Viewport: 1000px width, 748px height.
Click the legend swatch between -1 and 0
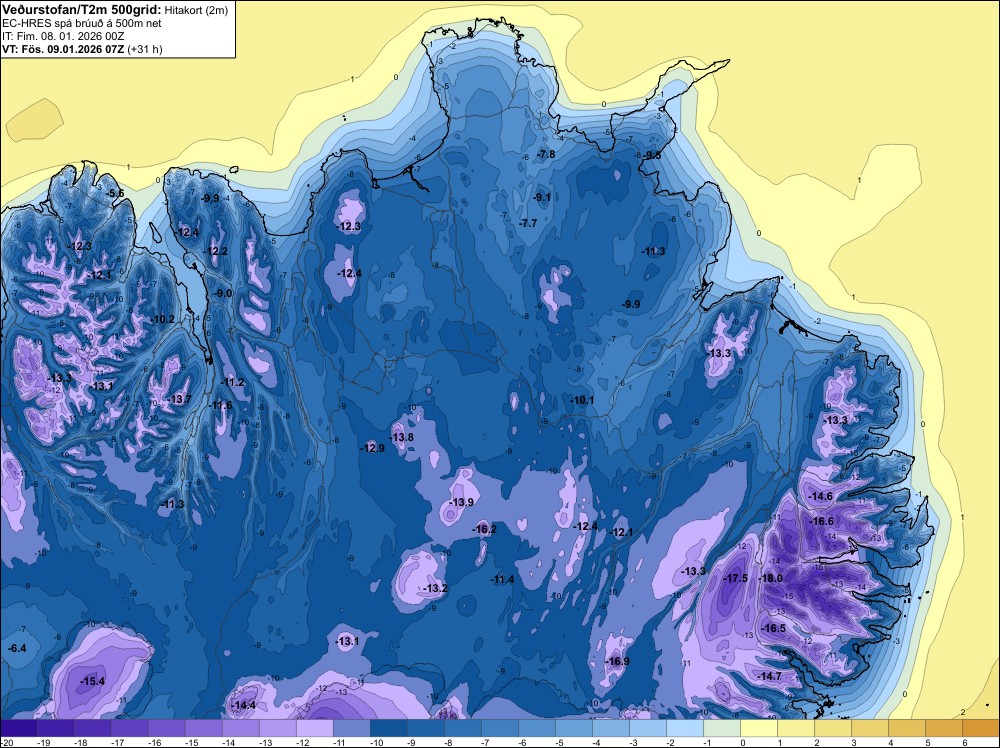[721, 728]
